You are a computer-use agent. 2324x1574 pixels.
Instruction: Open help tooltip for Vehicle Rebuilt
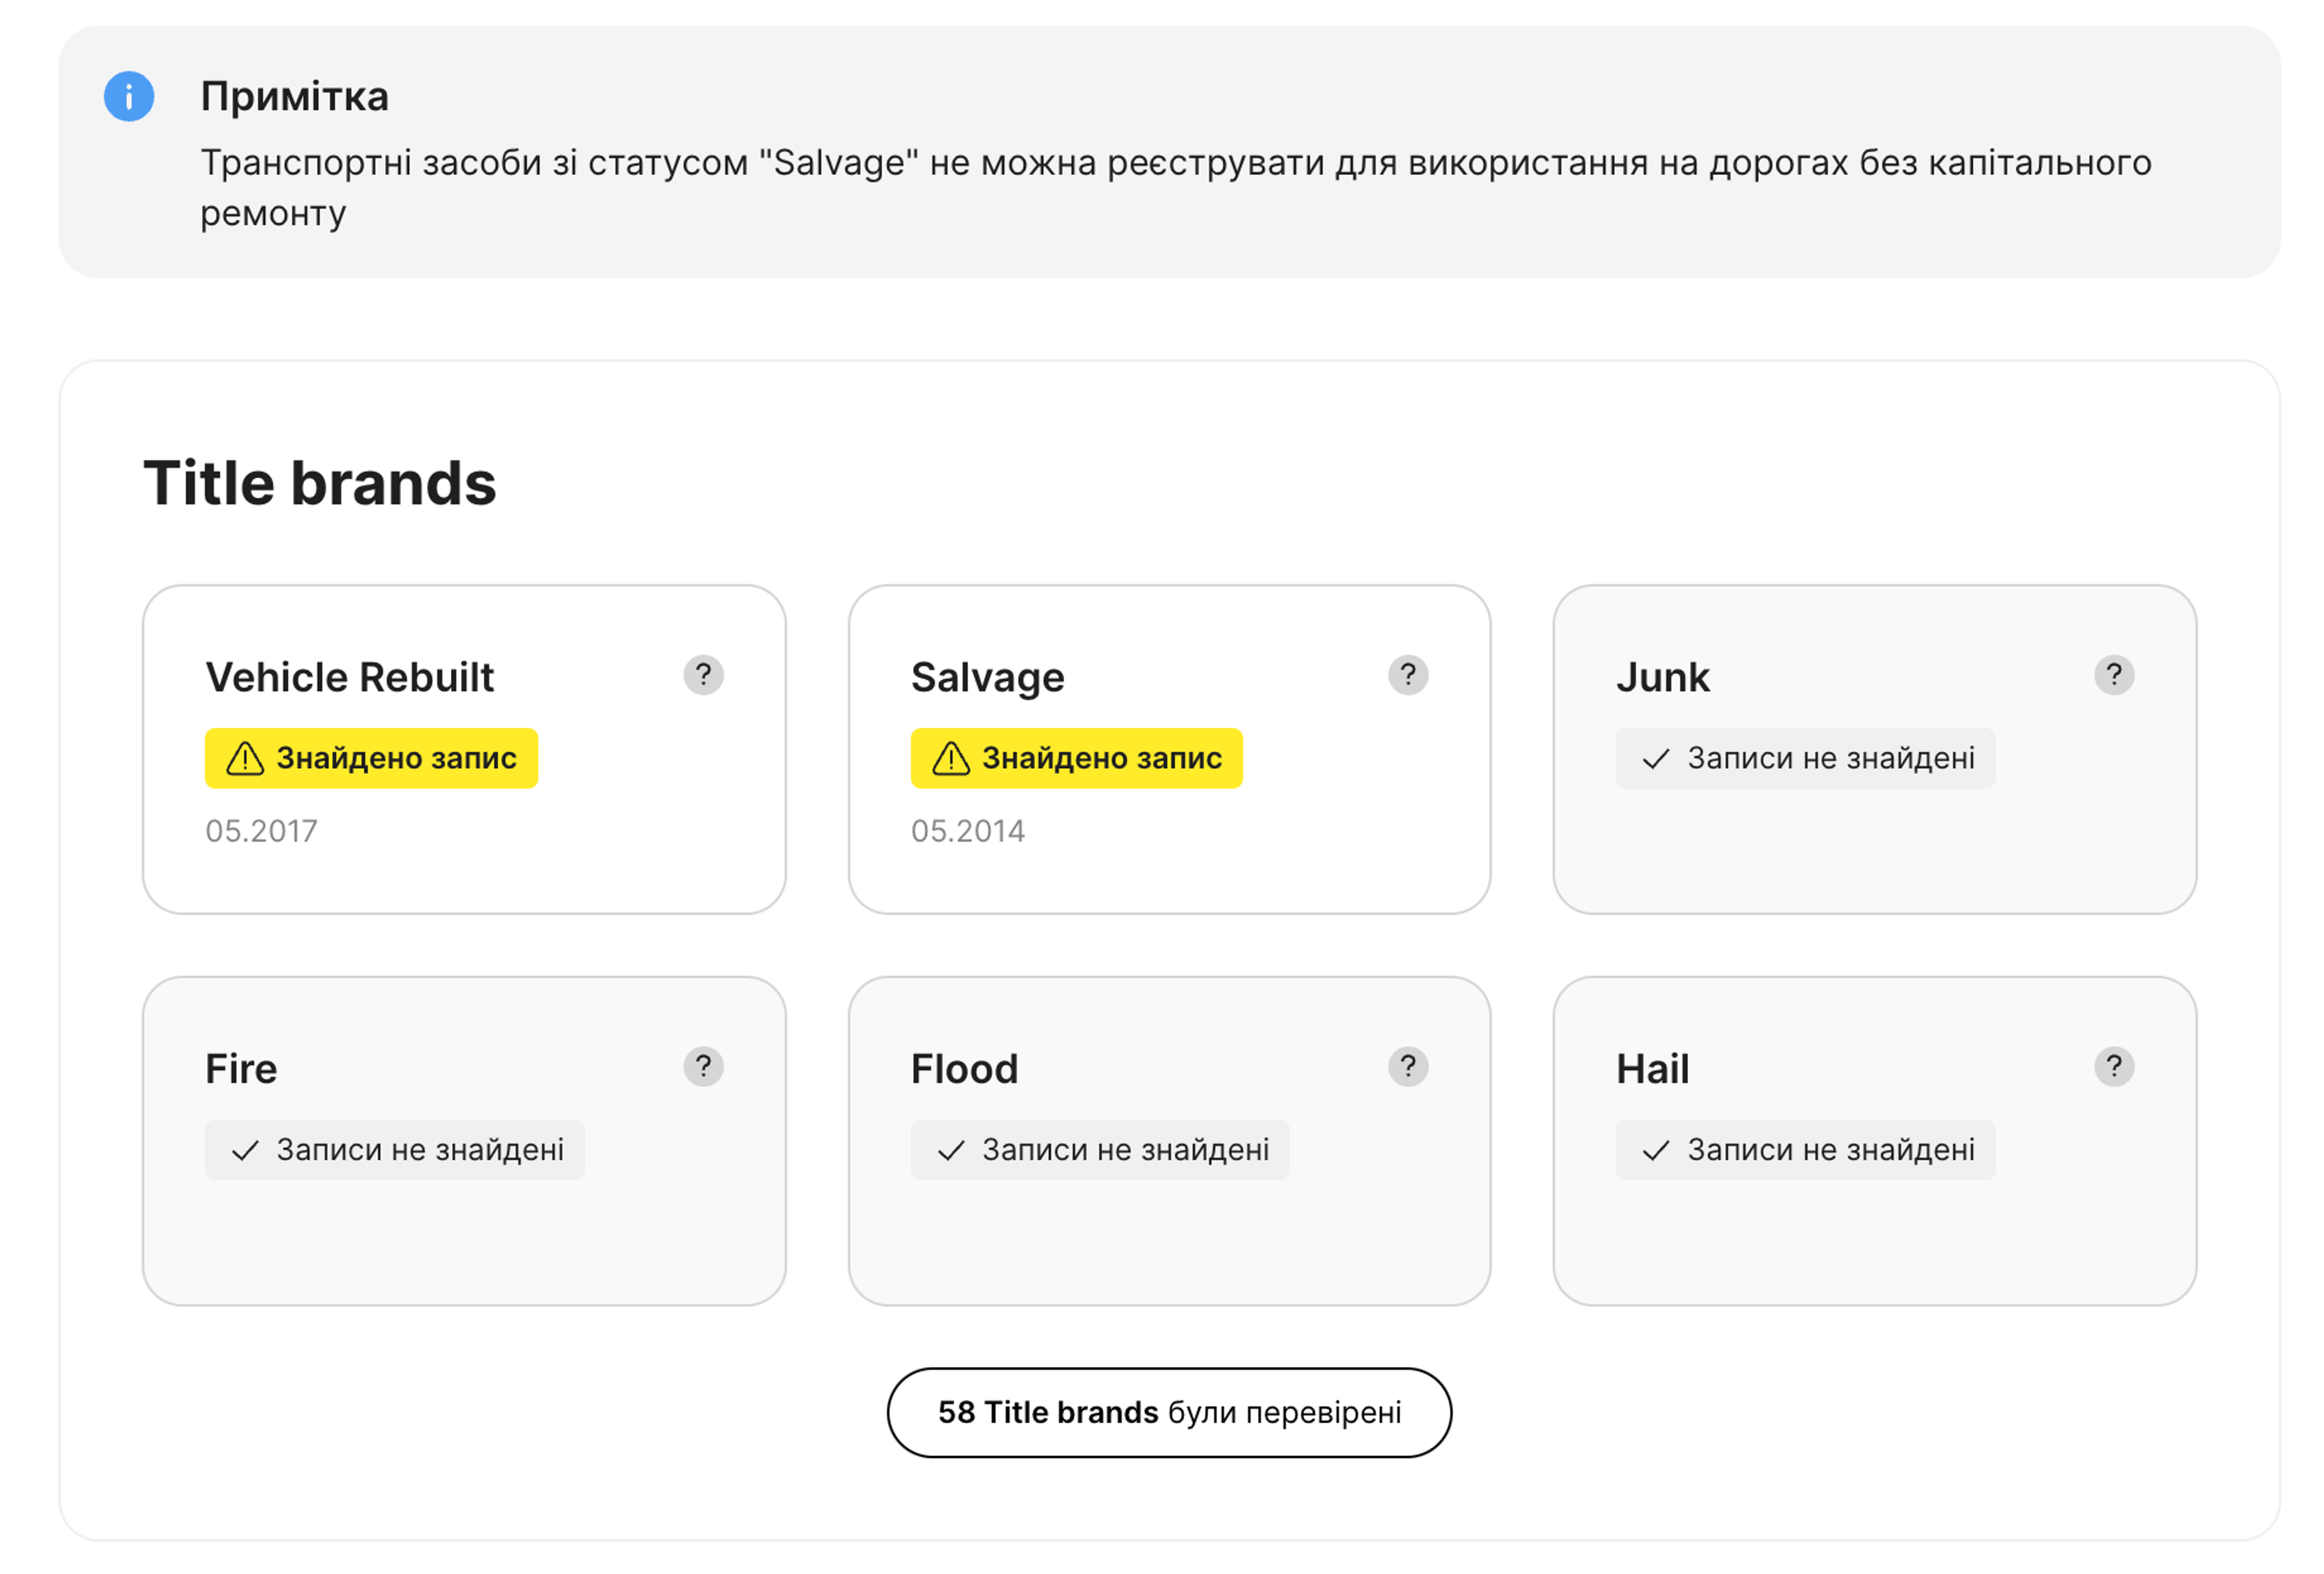pos(703,675)
